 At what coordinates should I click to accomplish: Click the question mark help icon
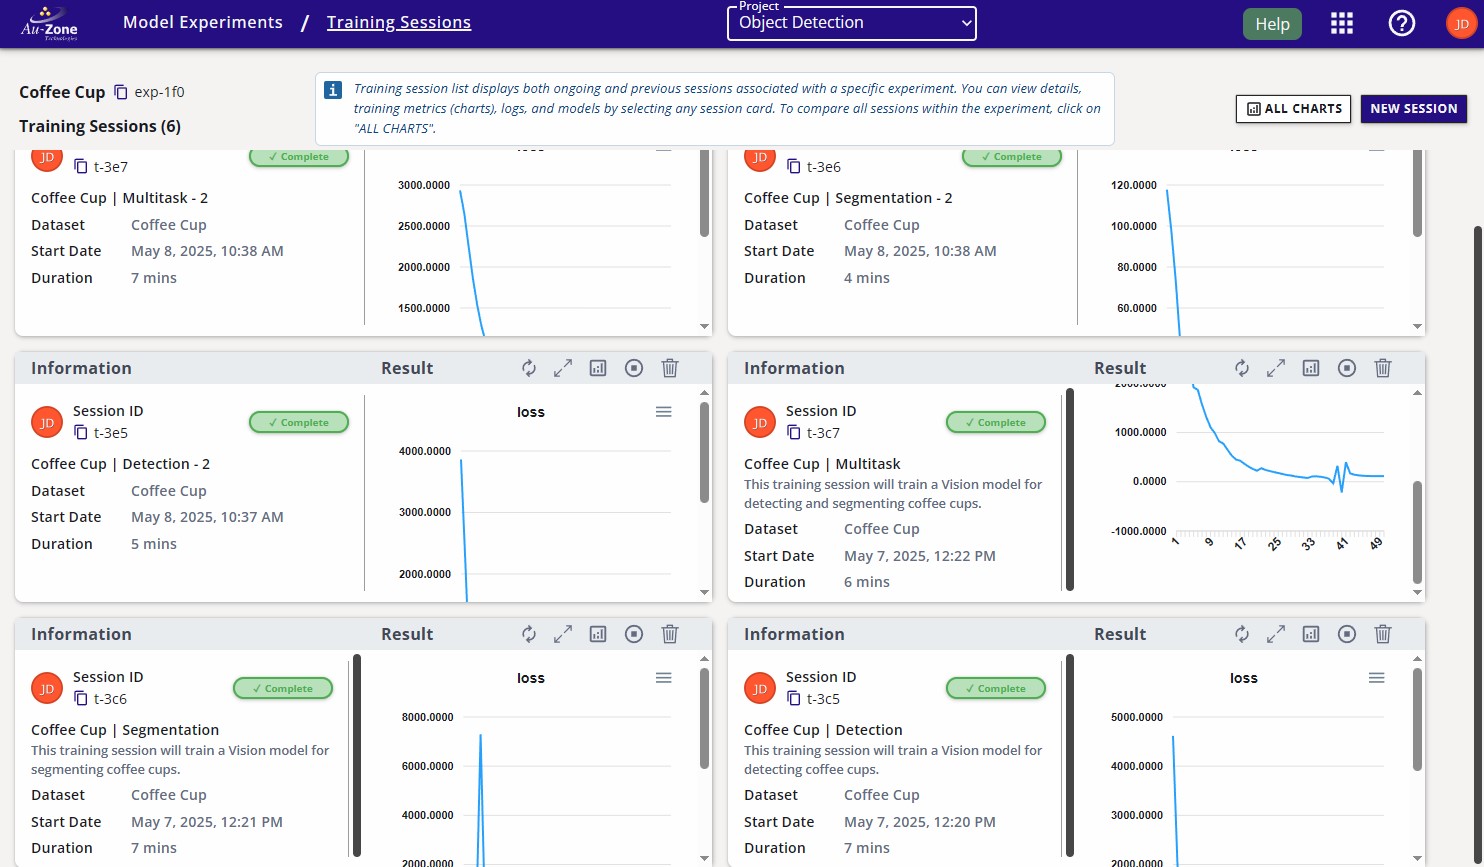pos(1402,23)
